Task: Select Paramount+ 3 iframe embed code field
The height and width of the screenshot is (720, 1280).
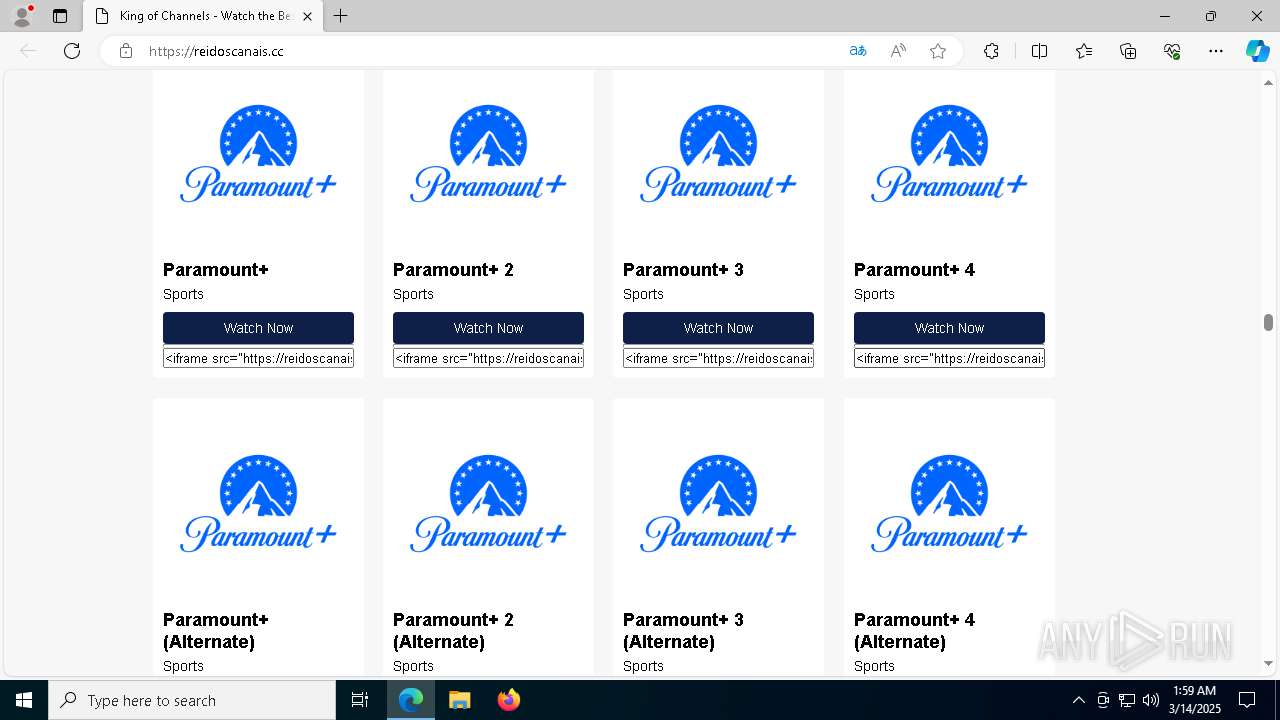Action: tap(718, 358)
